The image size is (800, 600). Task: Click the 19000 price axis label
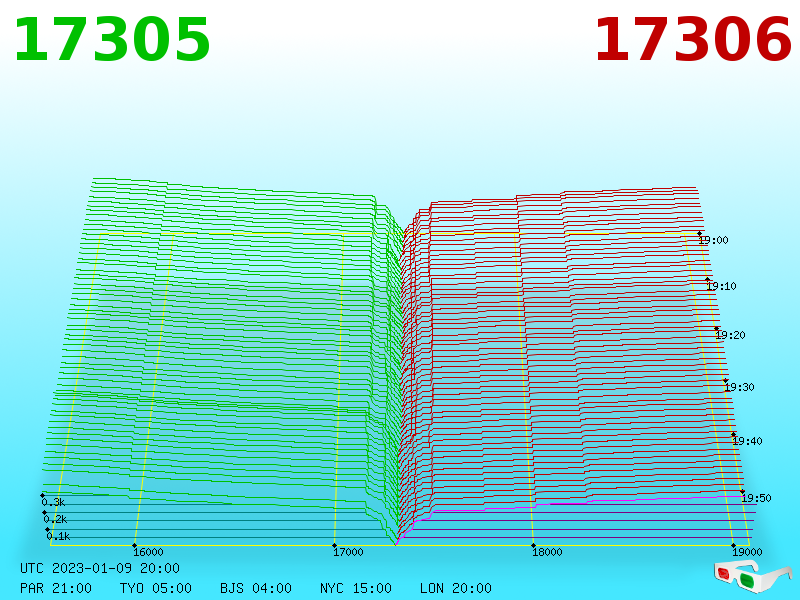tap(747, 552)
